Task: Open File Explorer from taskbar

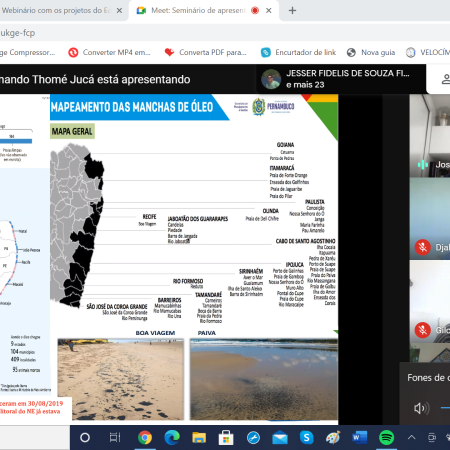Action: (199, 437)
